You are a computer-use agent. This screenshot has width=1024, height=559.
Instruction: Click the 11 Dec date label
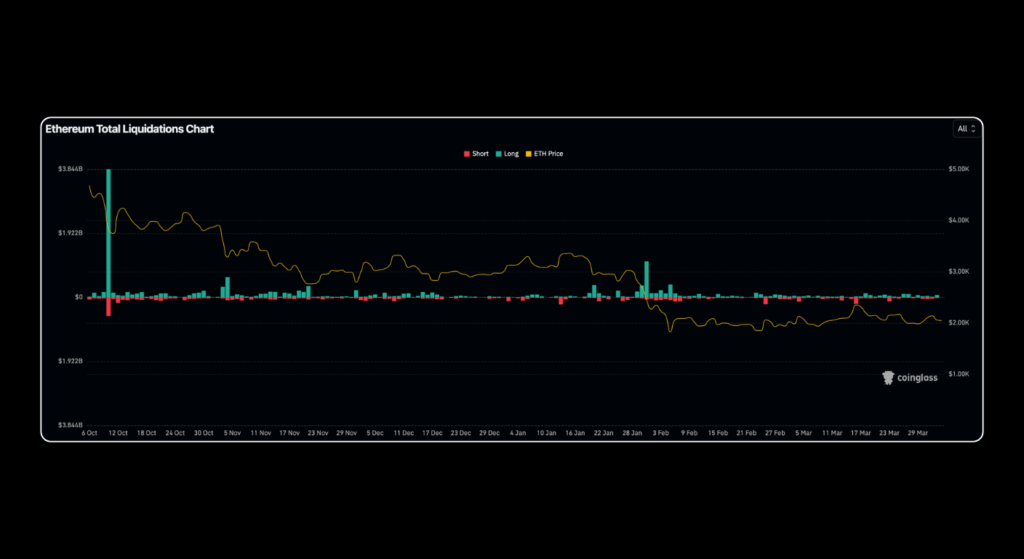coord(404,433)
